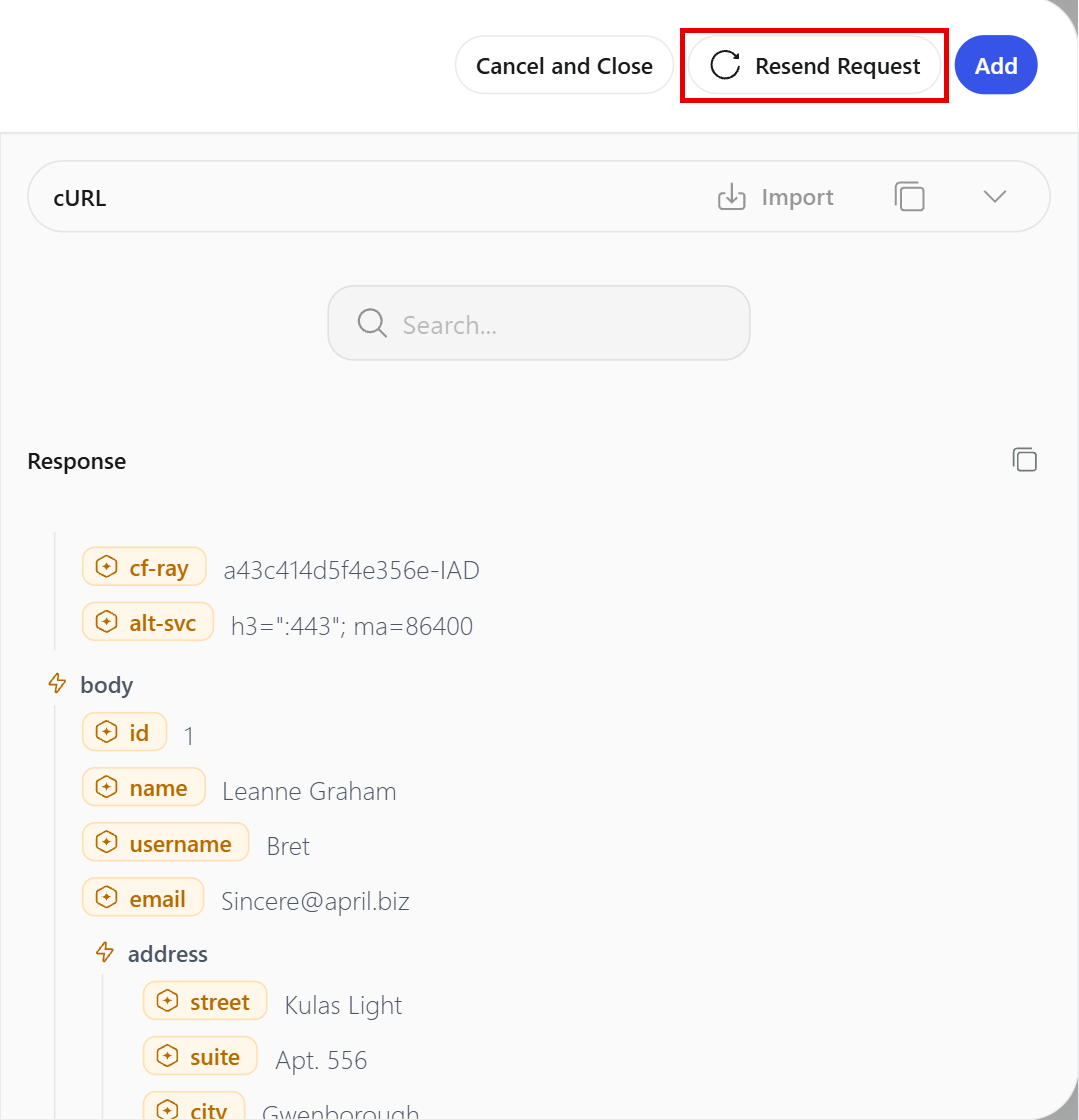Click the hexagon icon on street pill
Viewport: 1079px width, 1120px height.
pyautogui.click(x=167, y=1001)
